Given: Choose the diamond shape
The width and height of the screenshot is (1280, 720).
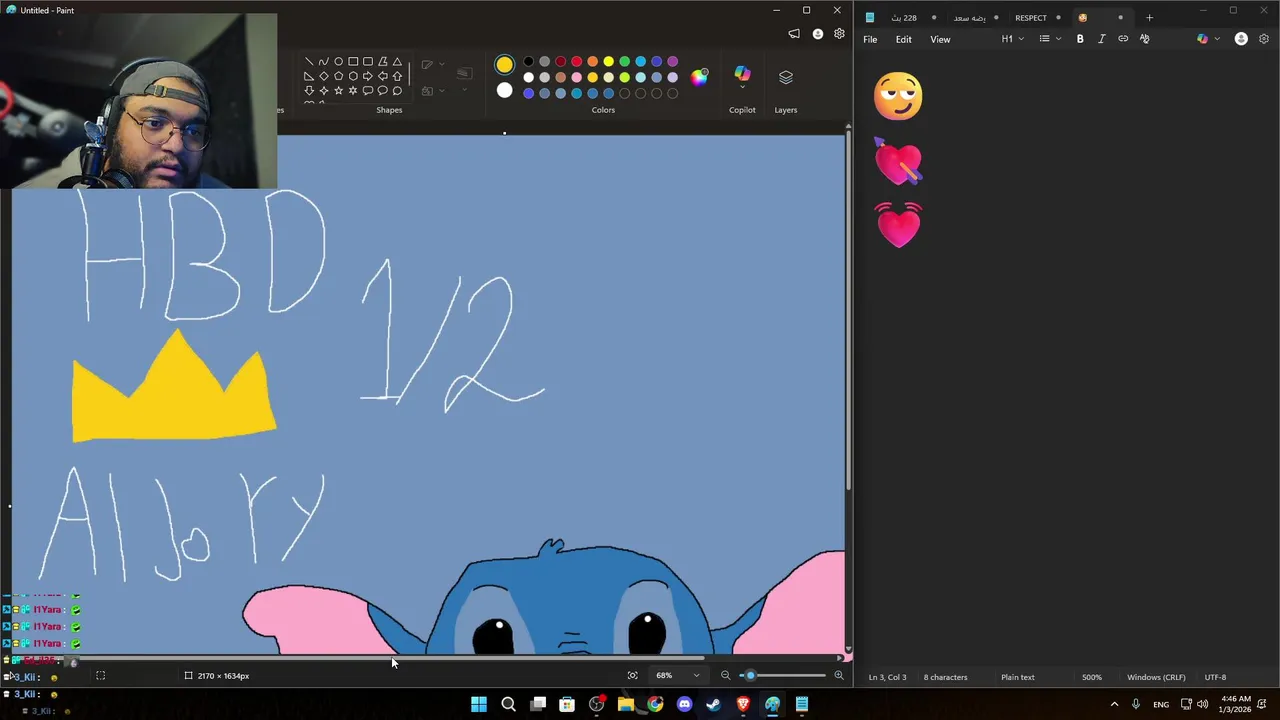Looking at the screenshot, I should coord(323,76).
